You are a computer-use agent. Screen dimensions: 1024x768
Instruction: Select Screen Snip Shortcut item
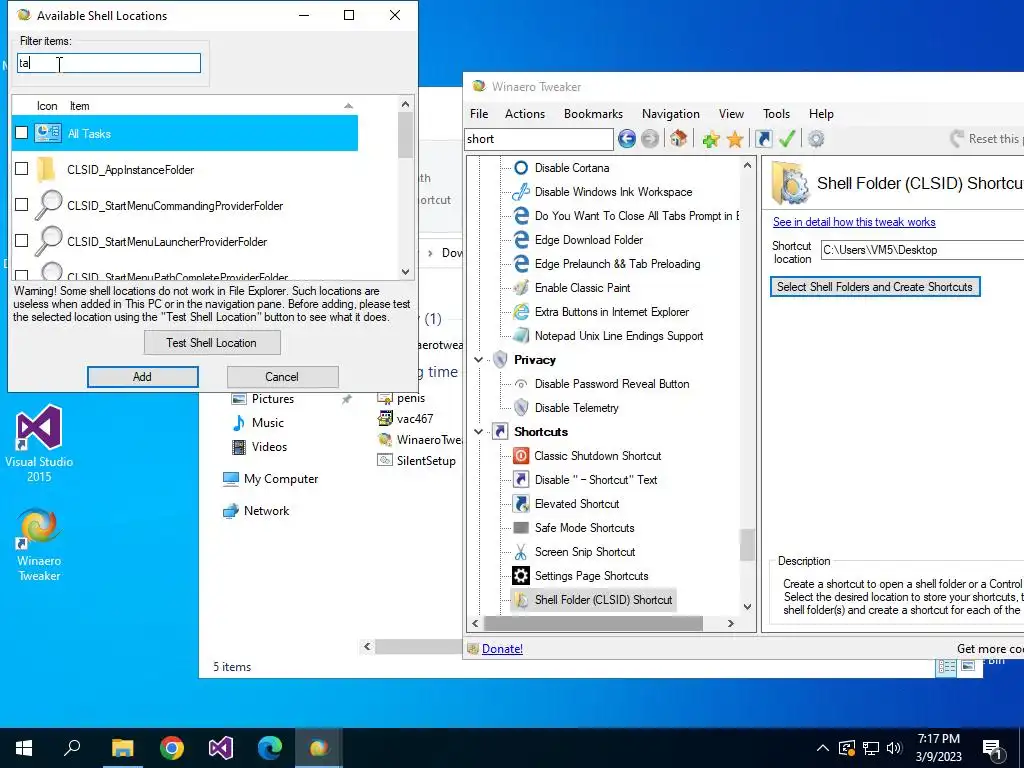pyautogui.click(x=584, y=552)
